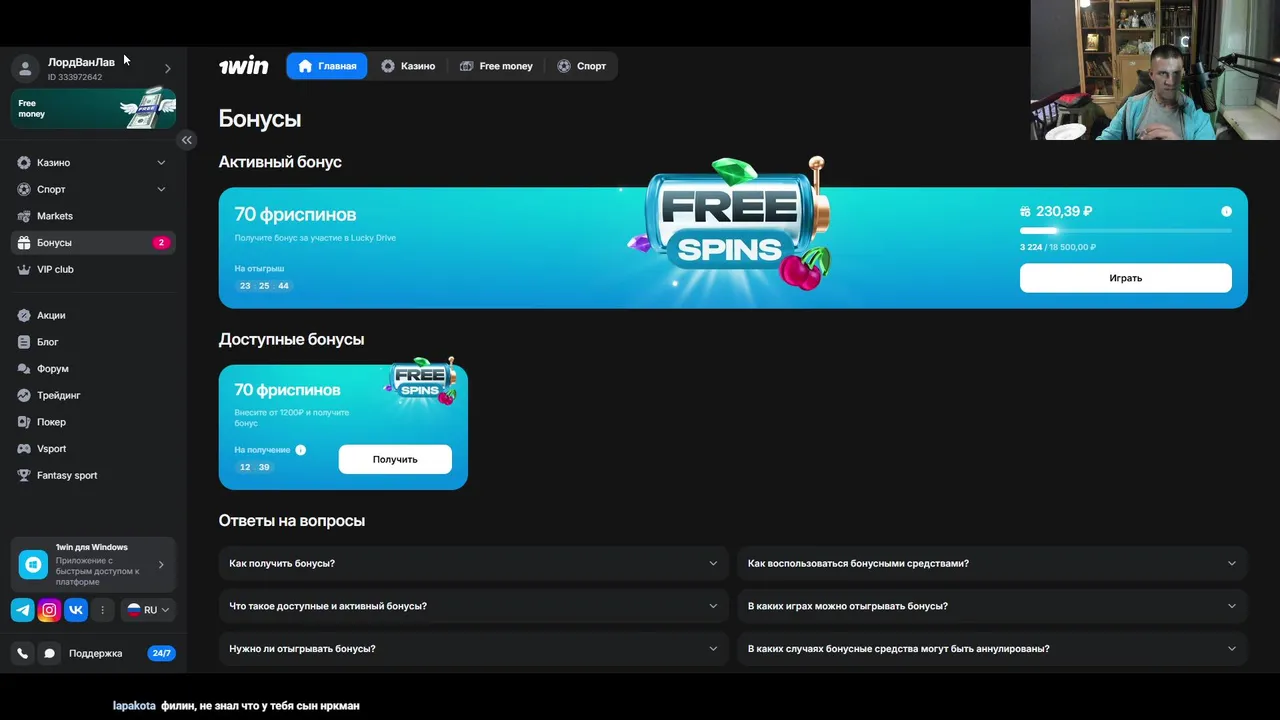This screenshot has width=1280, height=720.
Task: Expand Как воспользоваться бонусными средствами?
Action: 992,563
